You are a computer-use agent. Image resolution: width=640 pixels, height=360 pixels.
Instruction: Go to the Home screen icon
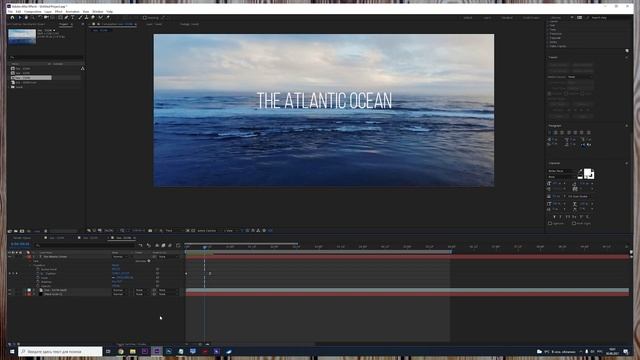[12, 18]
